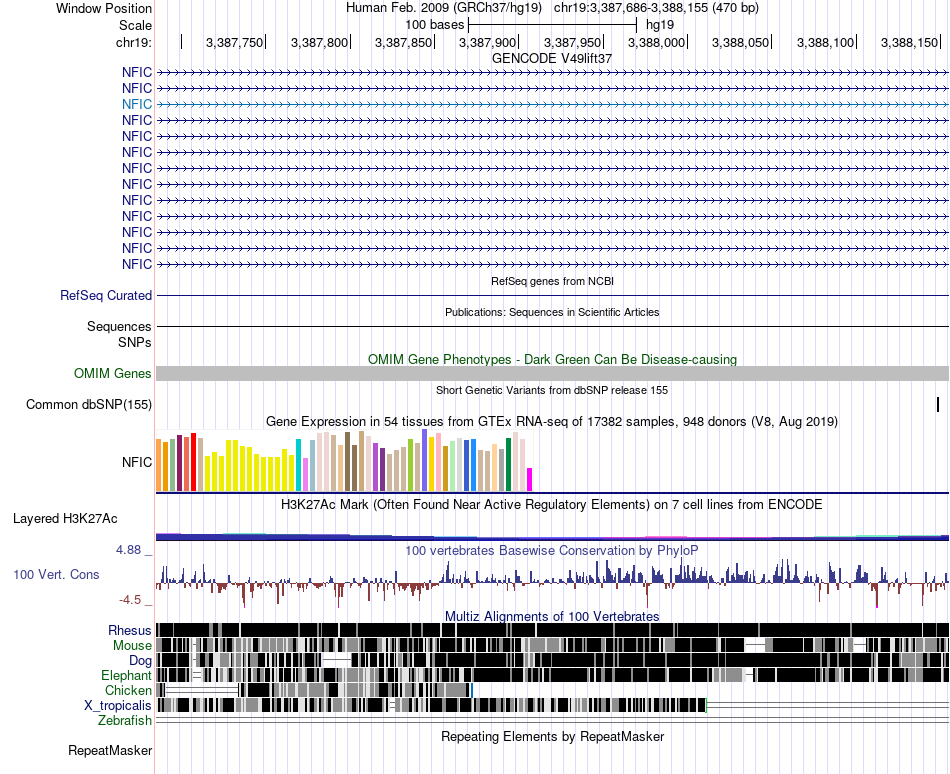Image resolution: width=950 pixels, height=774 pixels.
Task: Click the light-blue highlighted NFIC transcript label
Action: [x=136, y=104]
